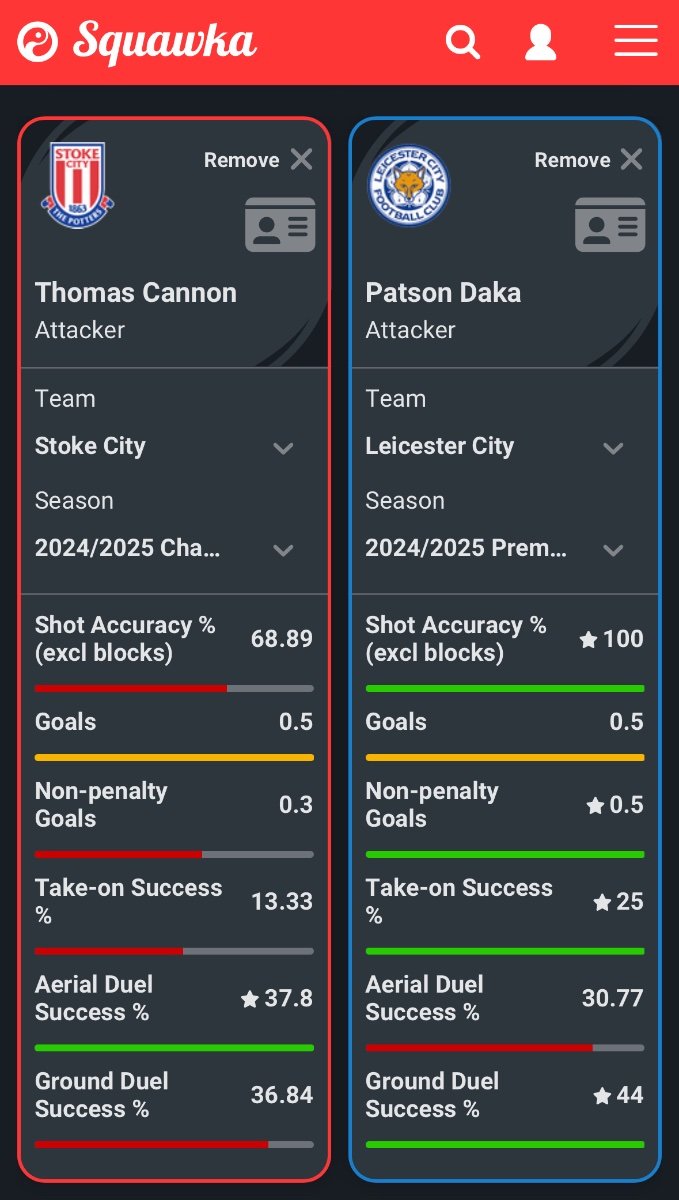
Task: Open Patson Daka's player ID card icon
Action: click(610, 224)
